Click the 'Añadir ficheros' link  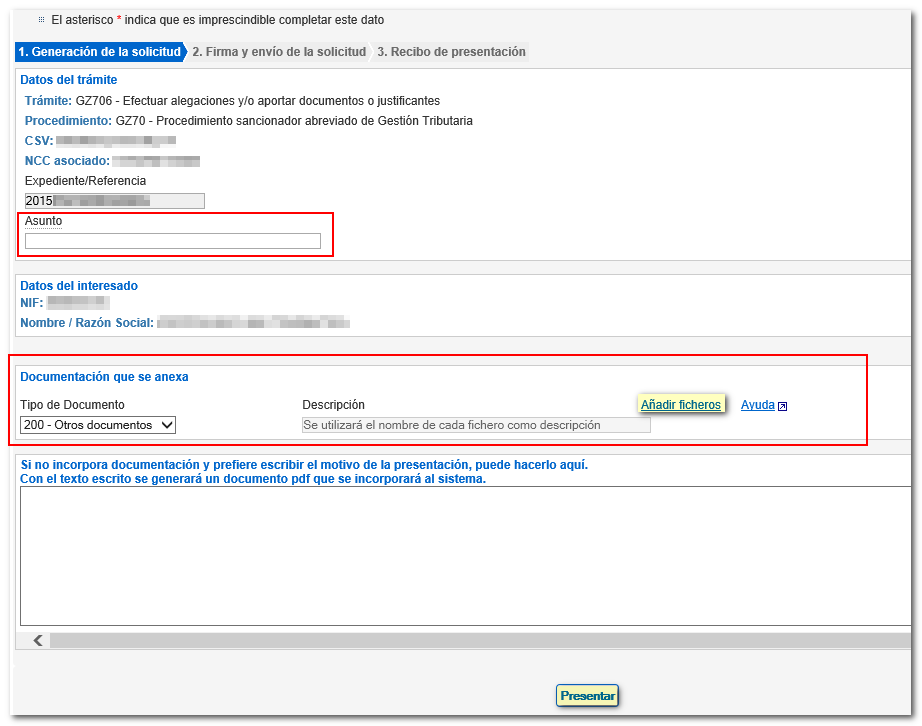680,405
